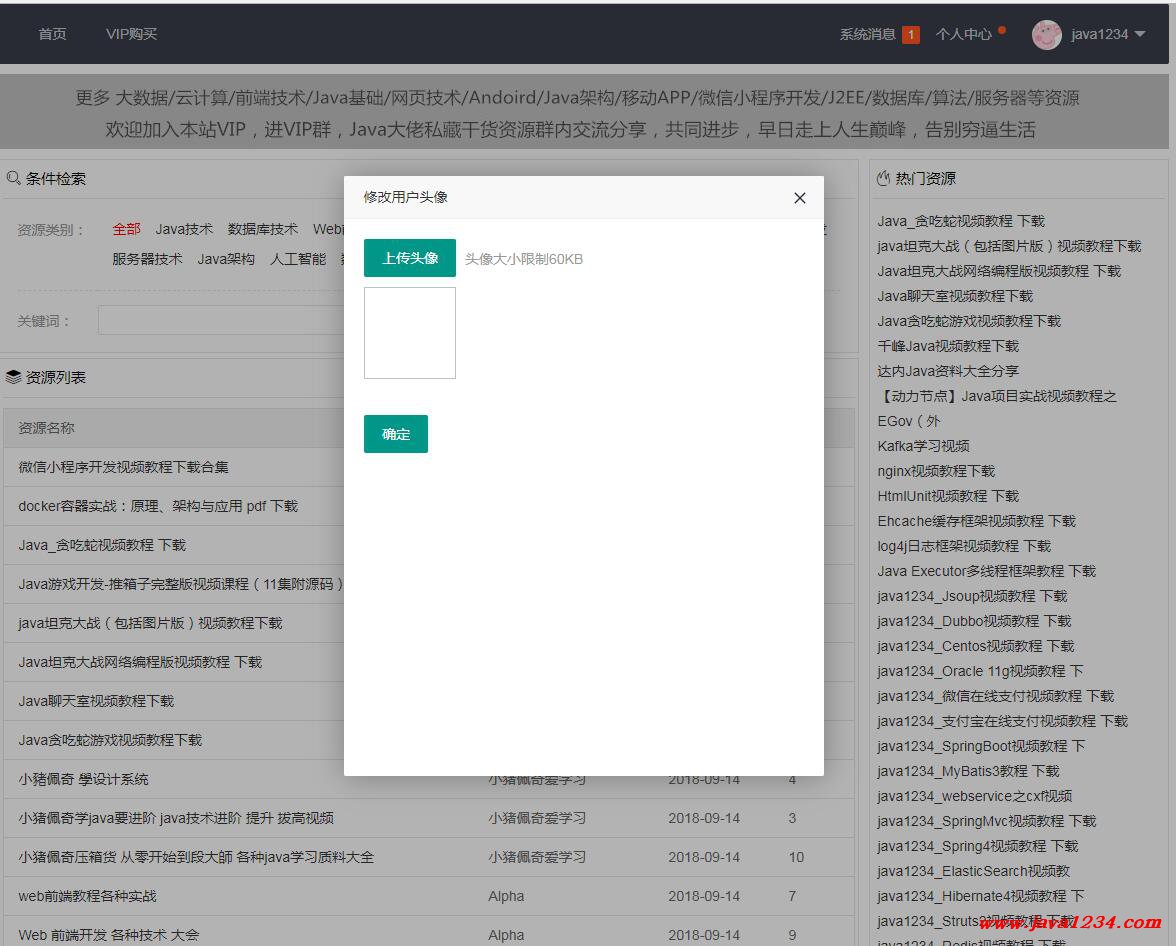Select the 全部 resource category
Viewport: 1176px width, 946px height.
(x=126, y=229)
